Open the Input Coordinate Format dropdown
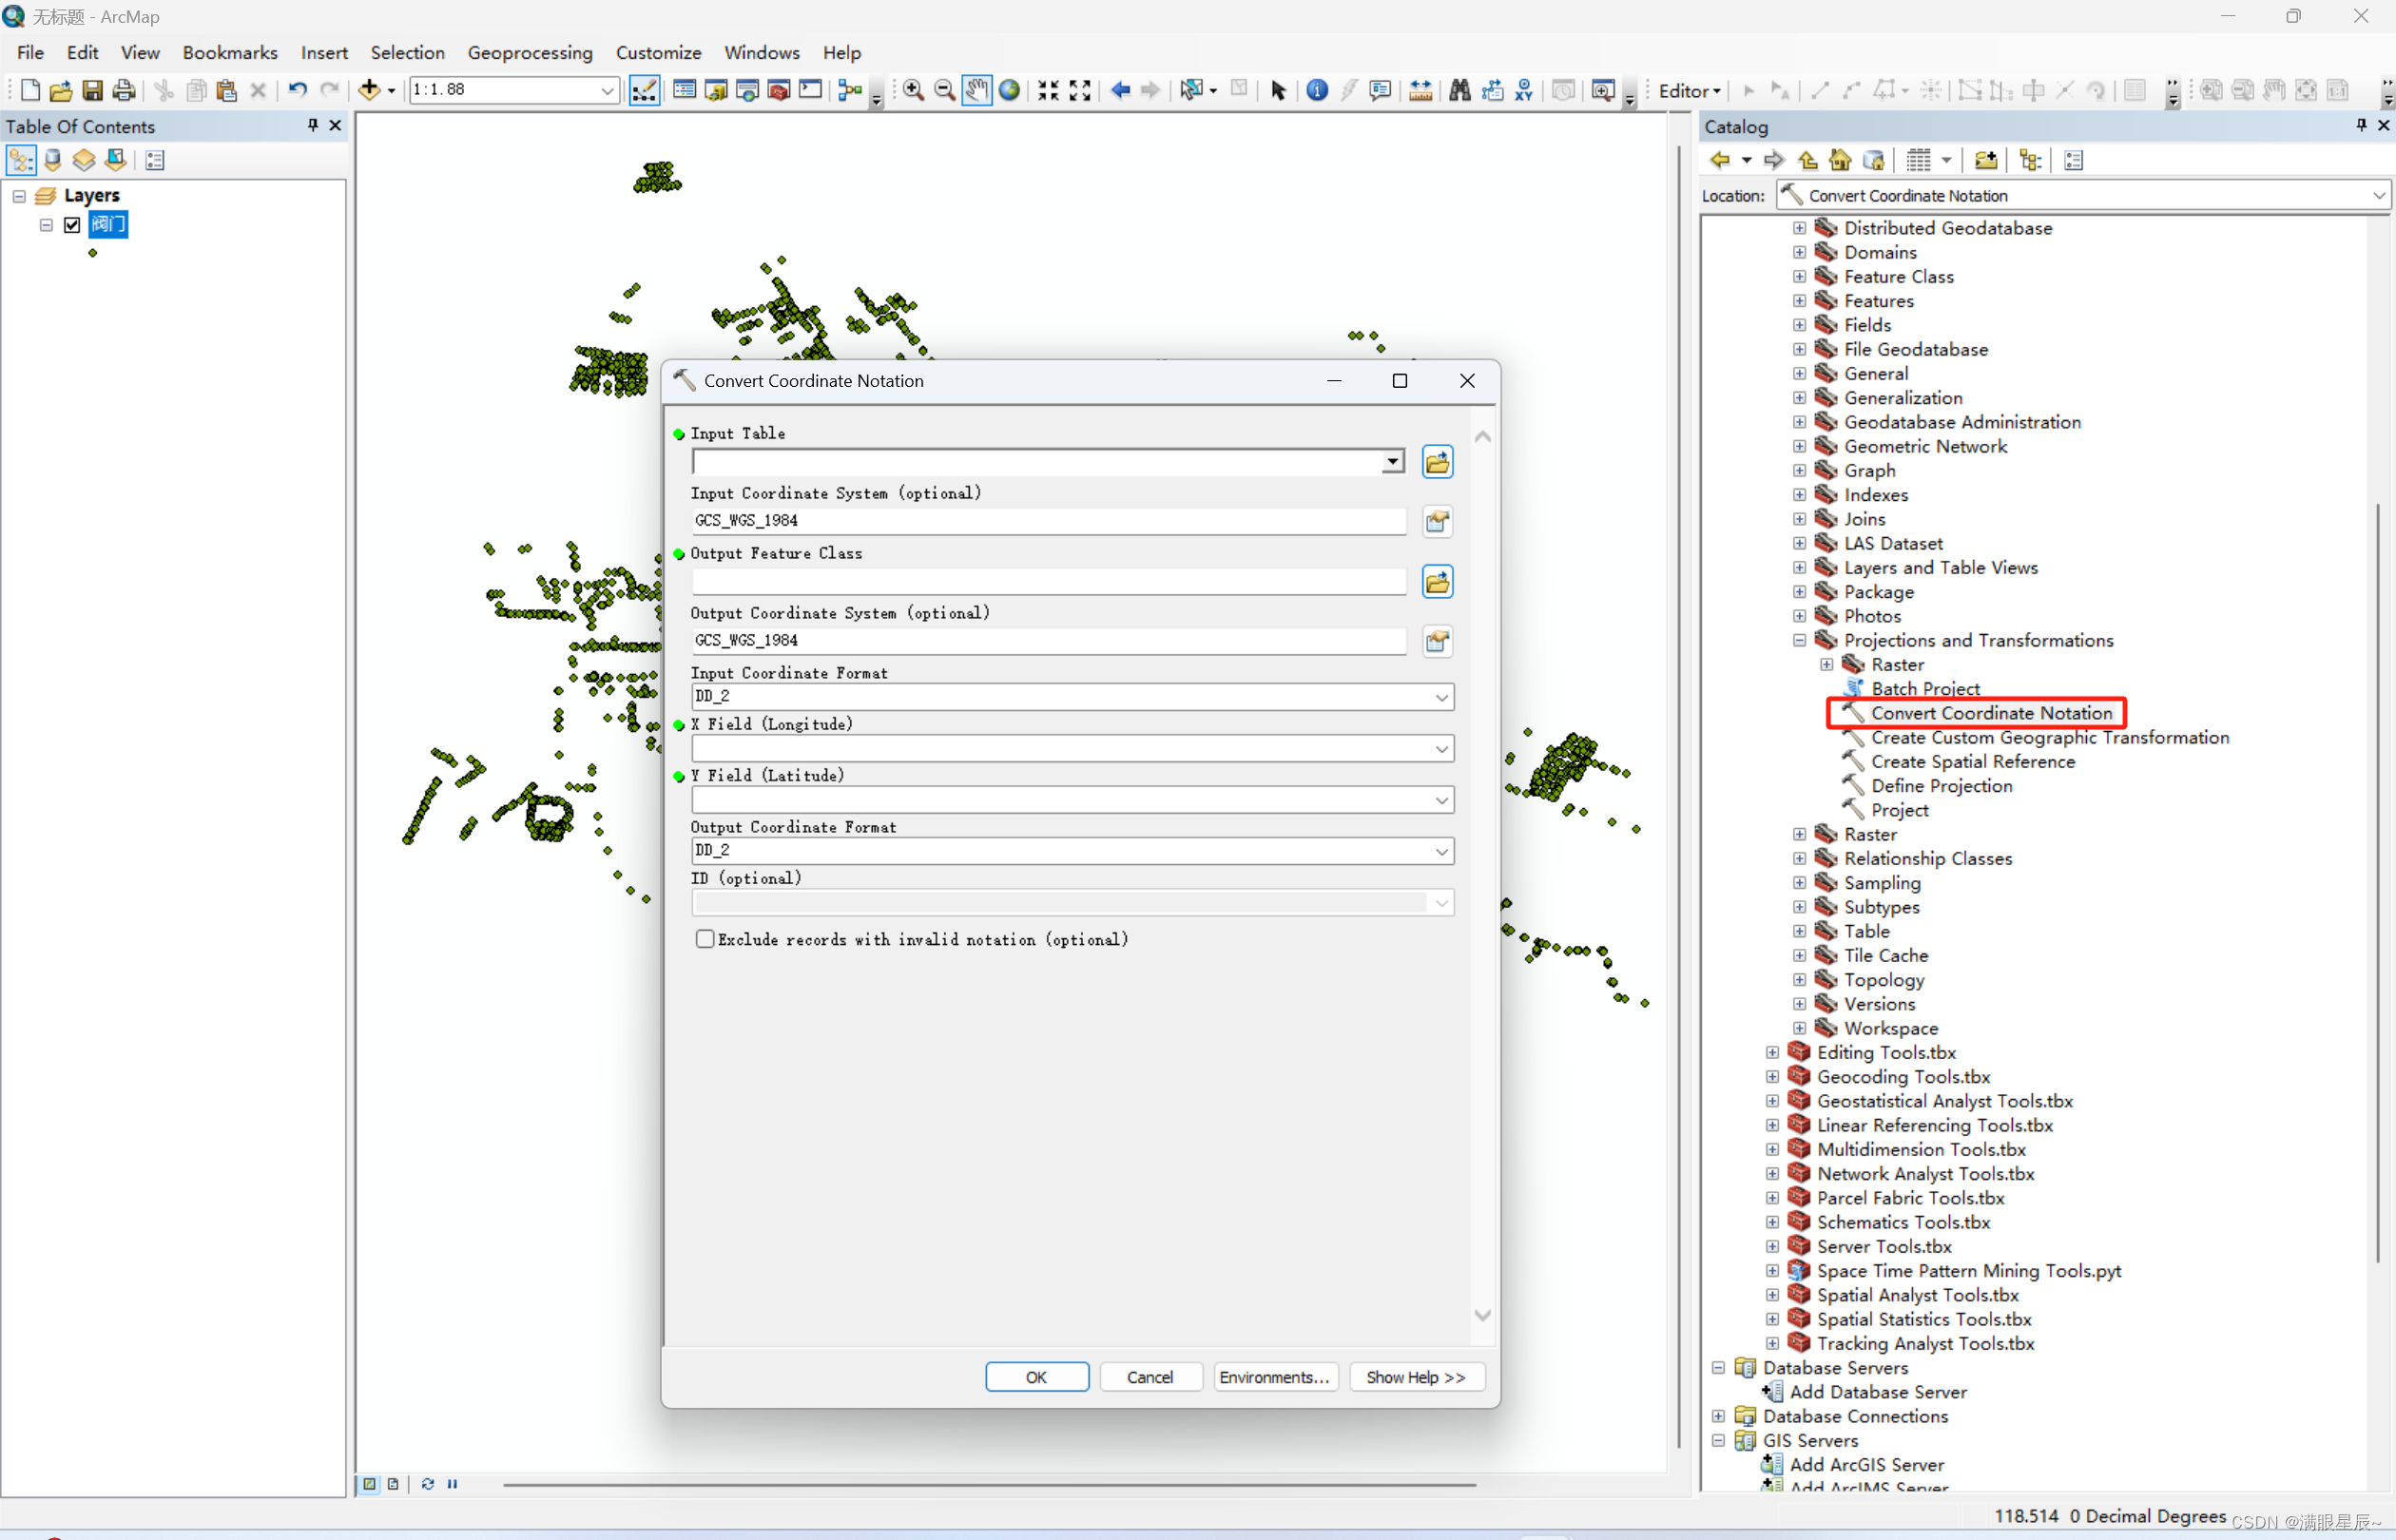This screenshot has height=1540, width=2396. (1441, 697)
